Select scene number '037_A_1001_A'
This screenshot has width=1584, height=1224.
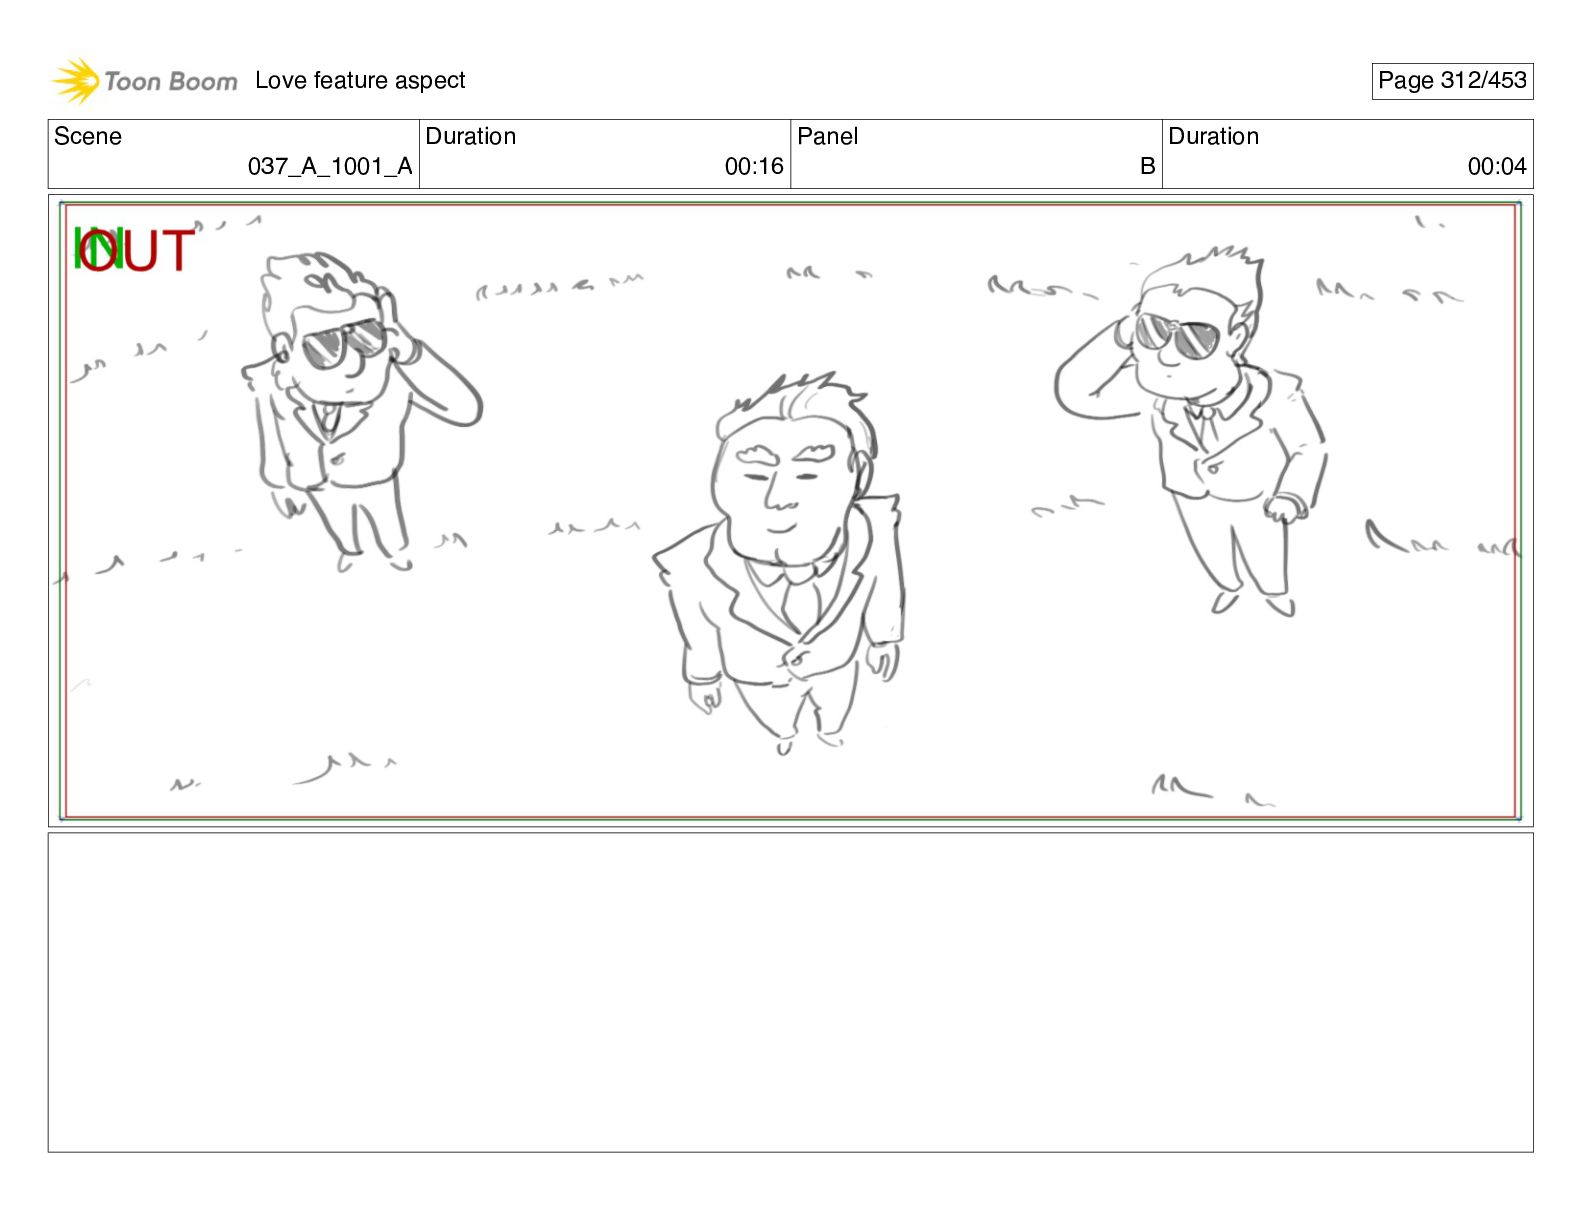pos(330,166)
